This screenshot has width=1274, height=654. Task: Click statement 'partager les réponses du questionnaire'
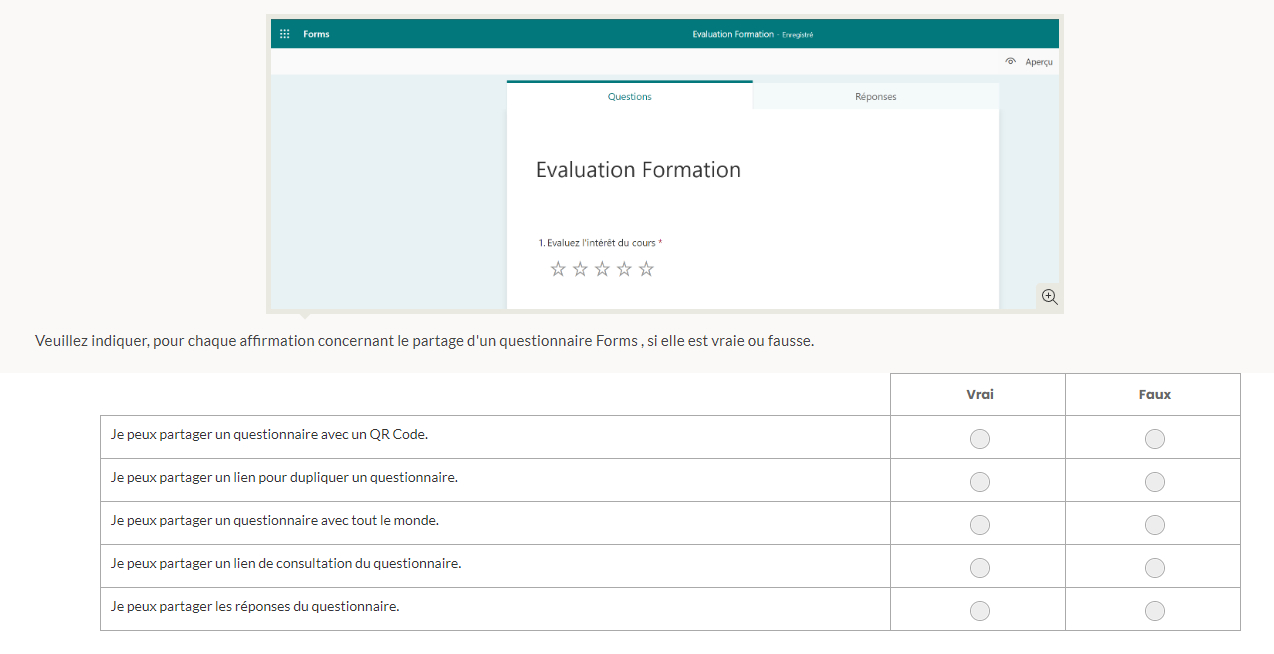tap(255, 607)
